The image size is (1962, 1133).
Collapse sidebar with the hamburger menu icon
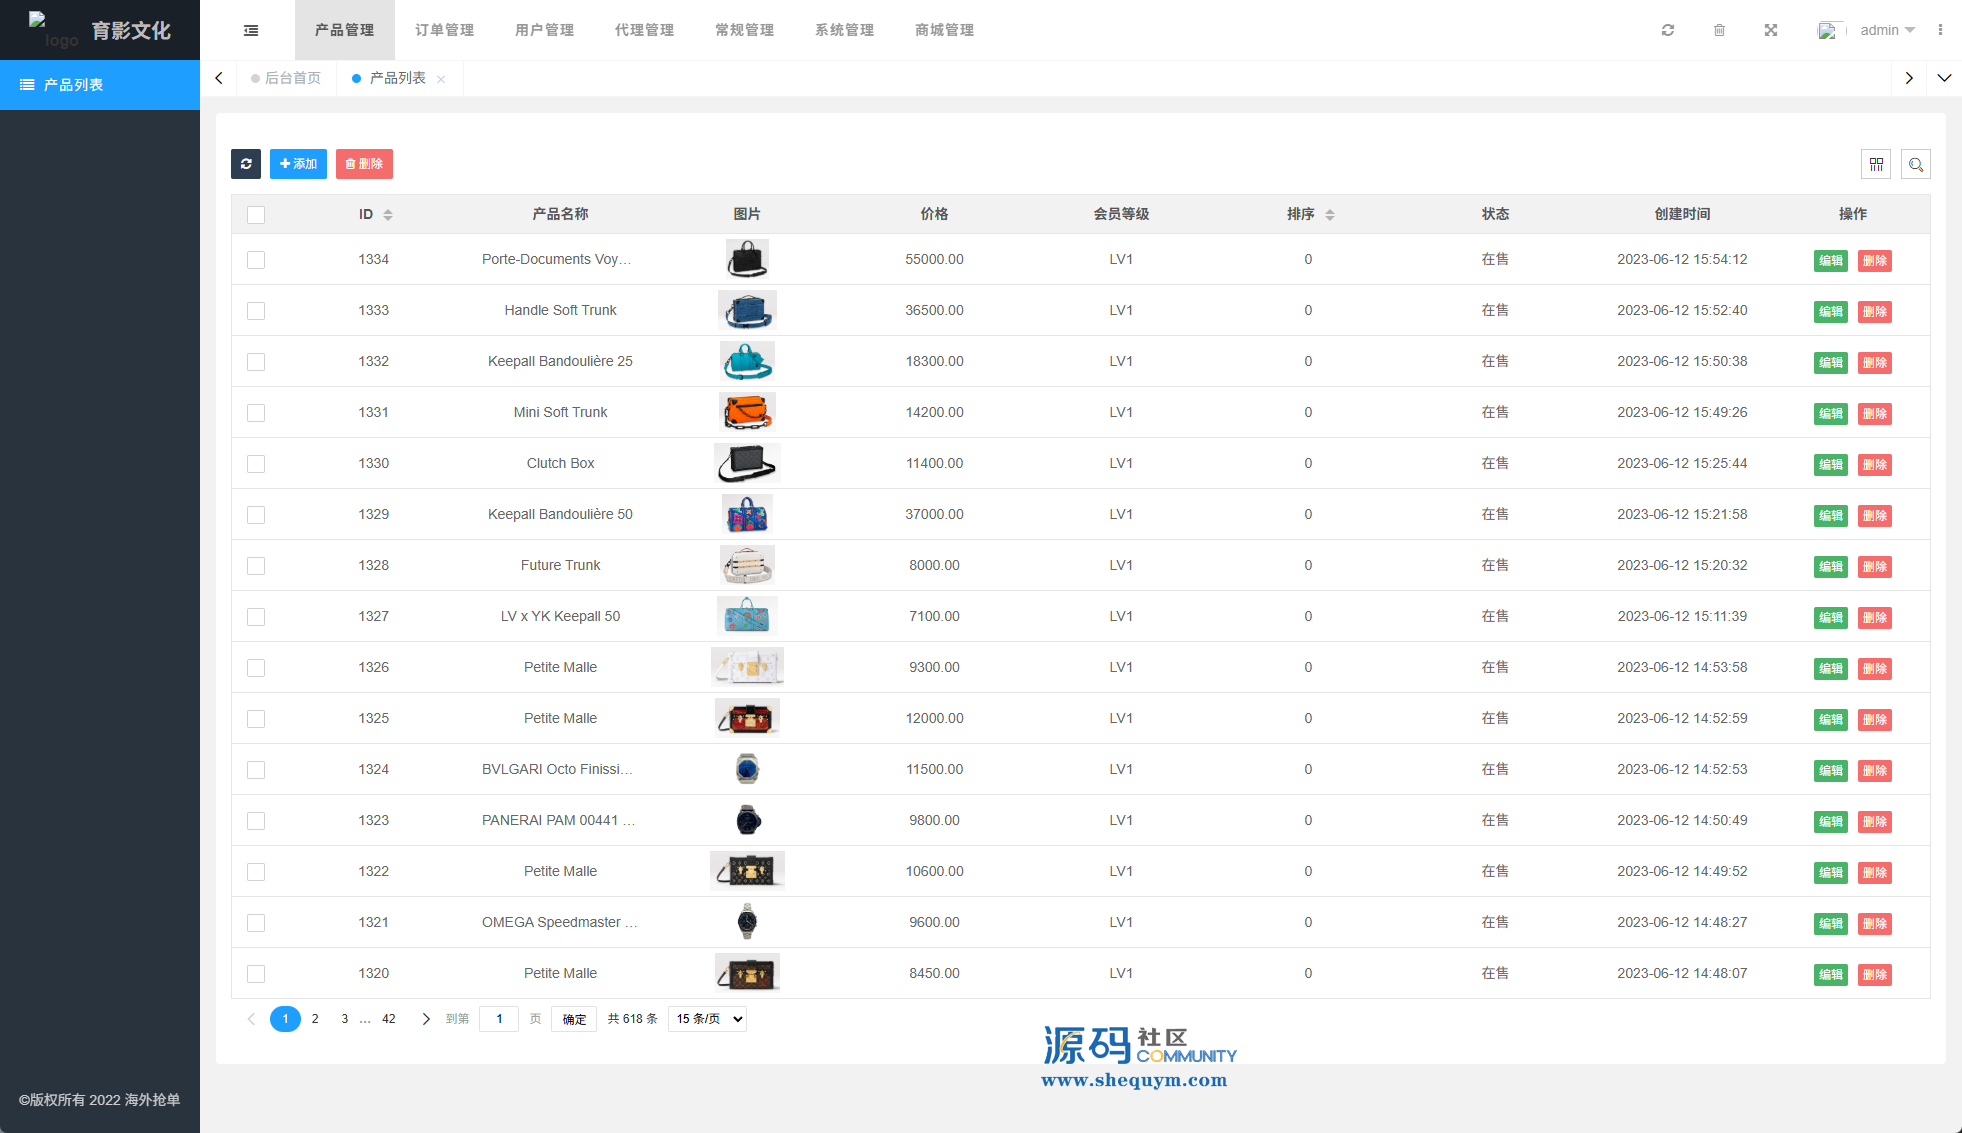click(251, 30)
